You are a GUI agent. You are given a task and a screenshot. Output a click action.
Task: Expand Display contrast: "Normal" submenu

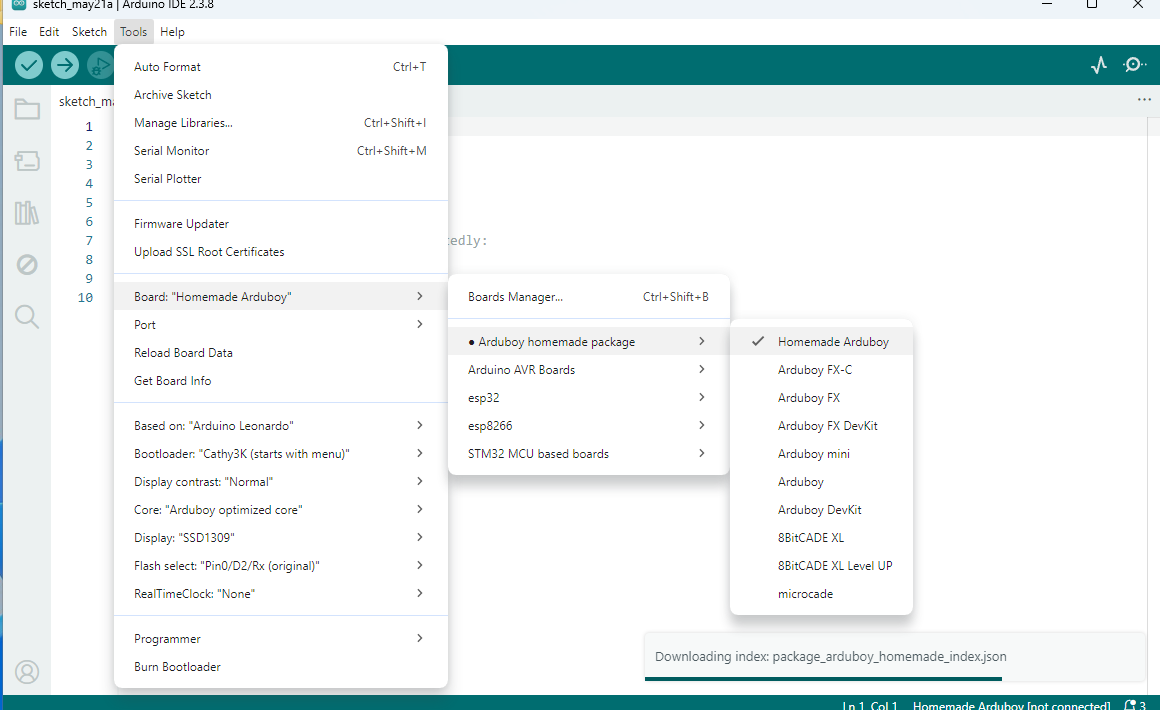(281, 482)
